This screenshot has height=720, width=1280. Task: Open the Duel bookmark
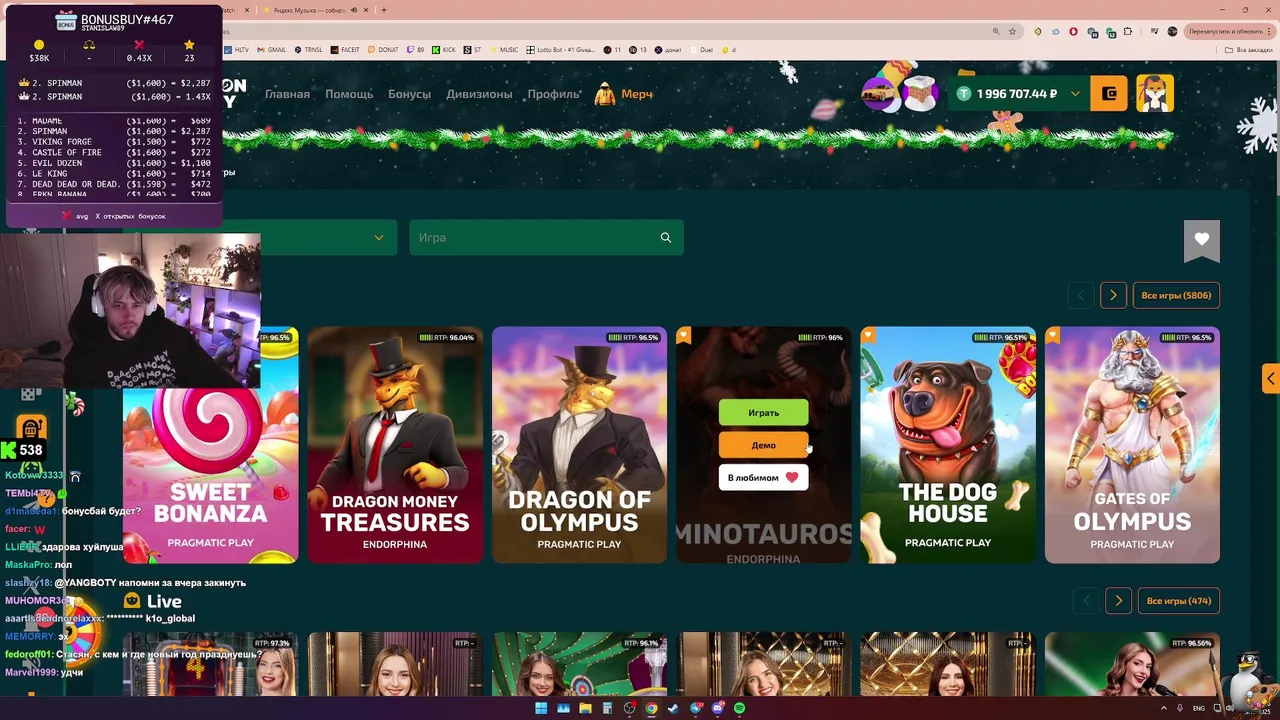pyautogui.click(x=701, y=49)
